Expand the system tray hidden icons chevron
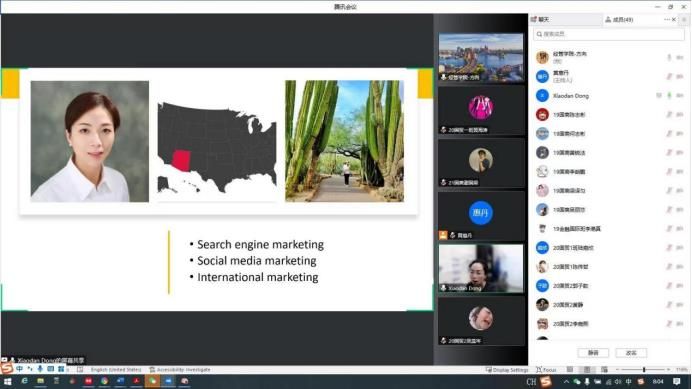Viewport: 692px width, 389px height. click(566, 381)
